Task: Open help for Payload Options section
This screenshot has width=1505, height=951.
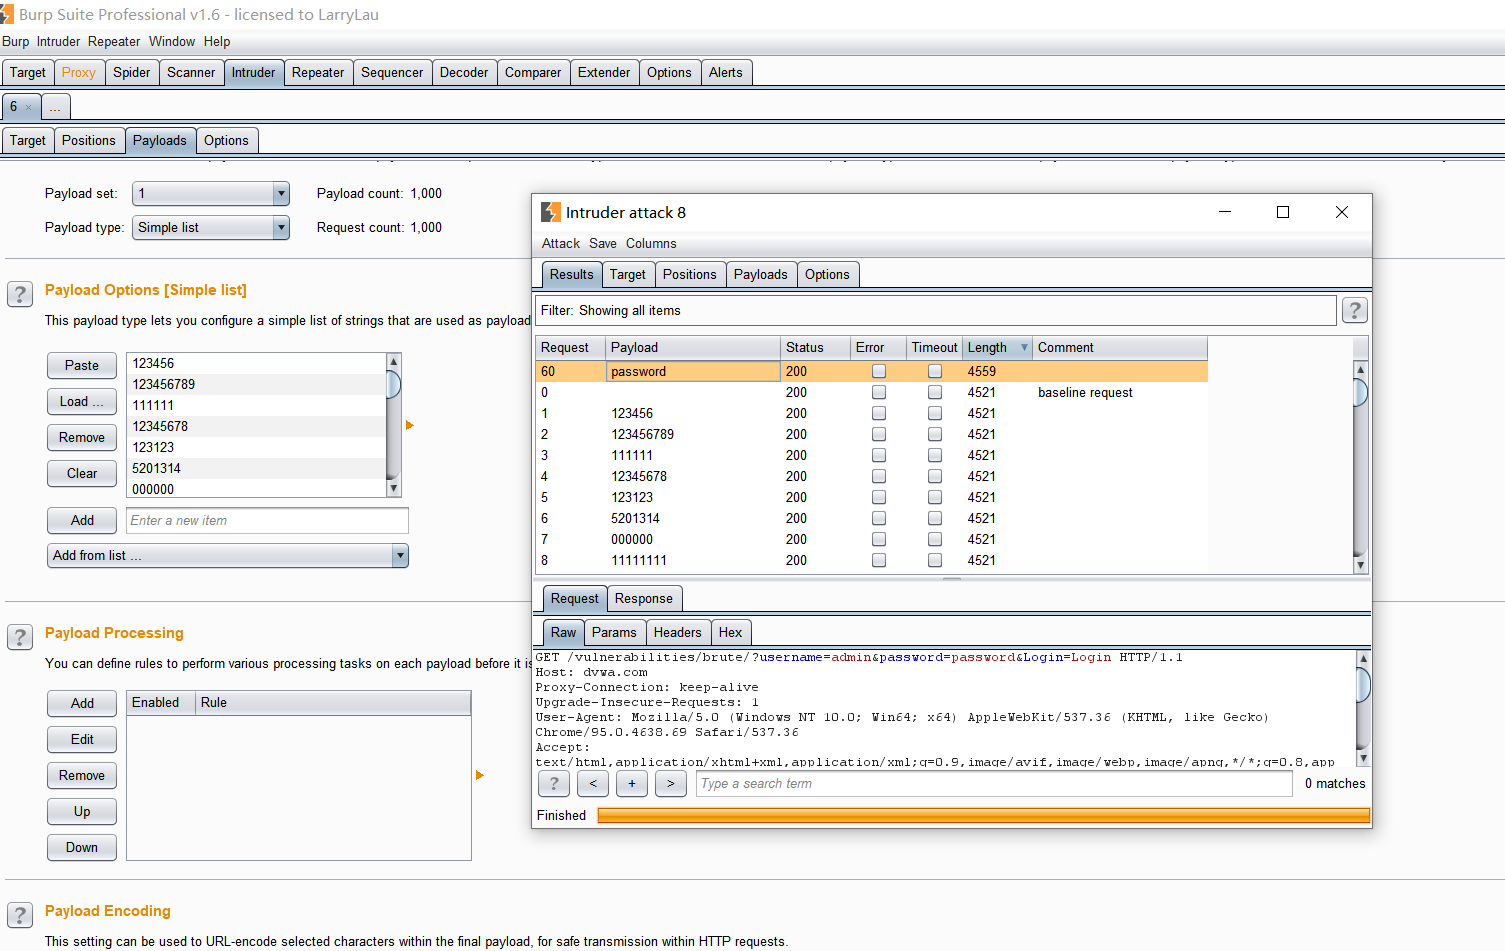Action: coord(20,294)
